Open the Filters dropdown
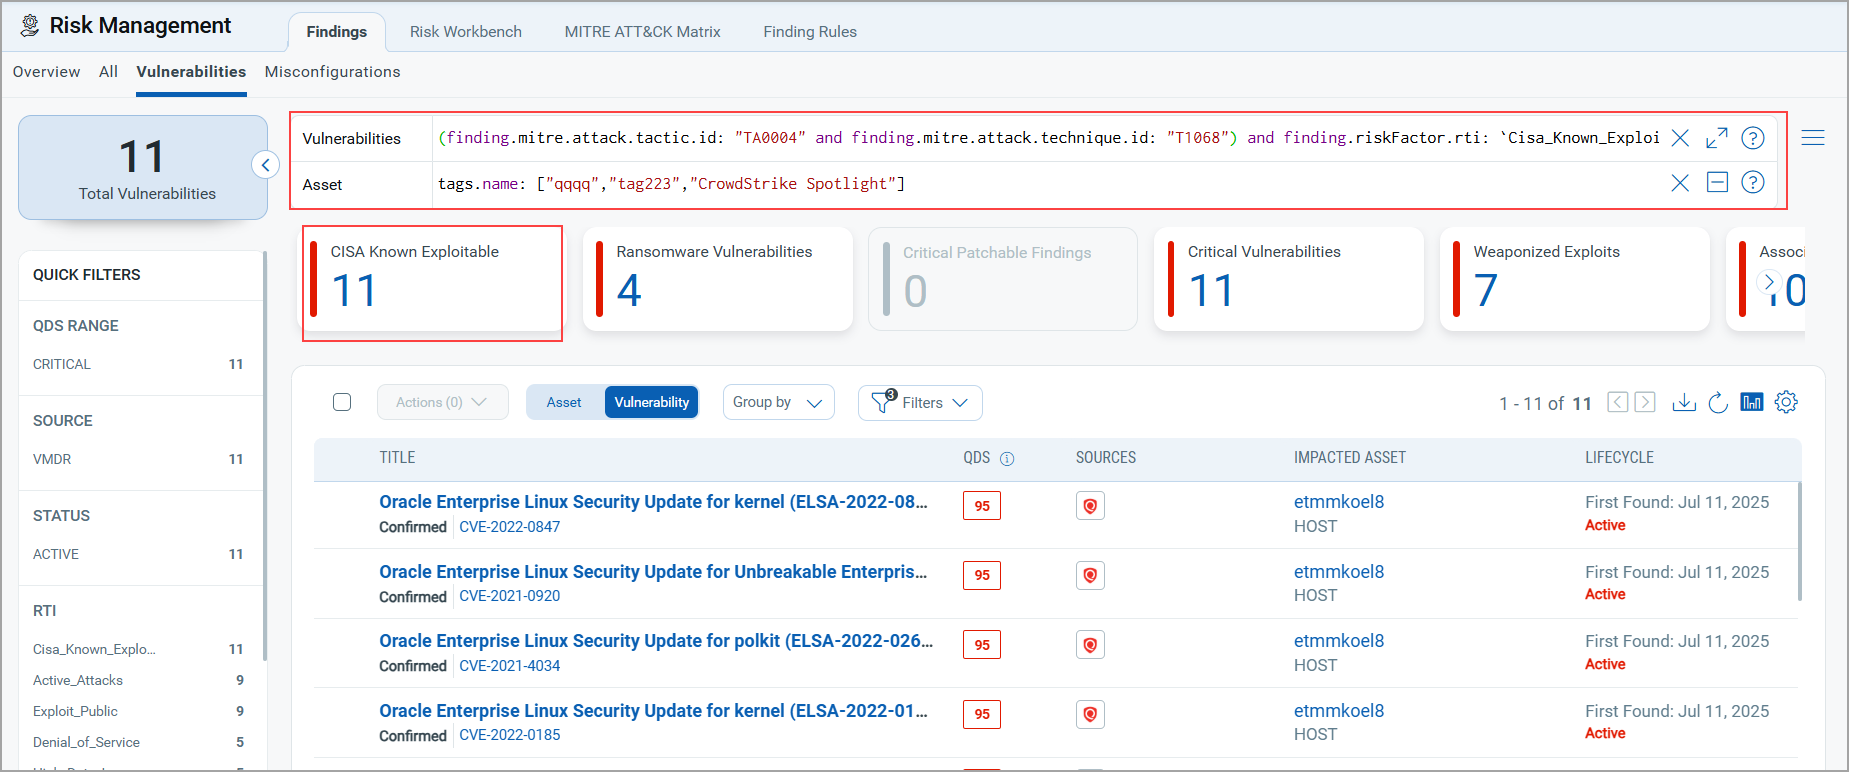1849x772 pixels. [920, 402]
